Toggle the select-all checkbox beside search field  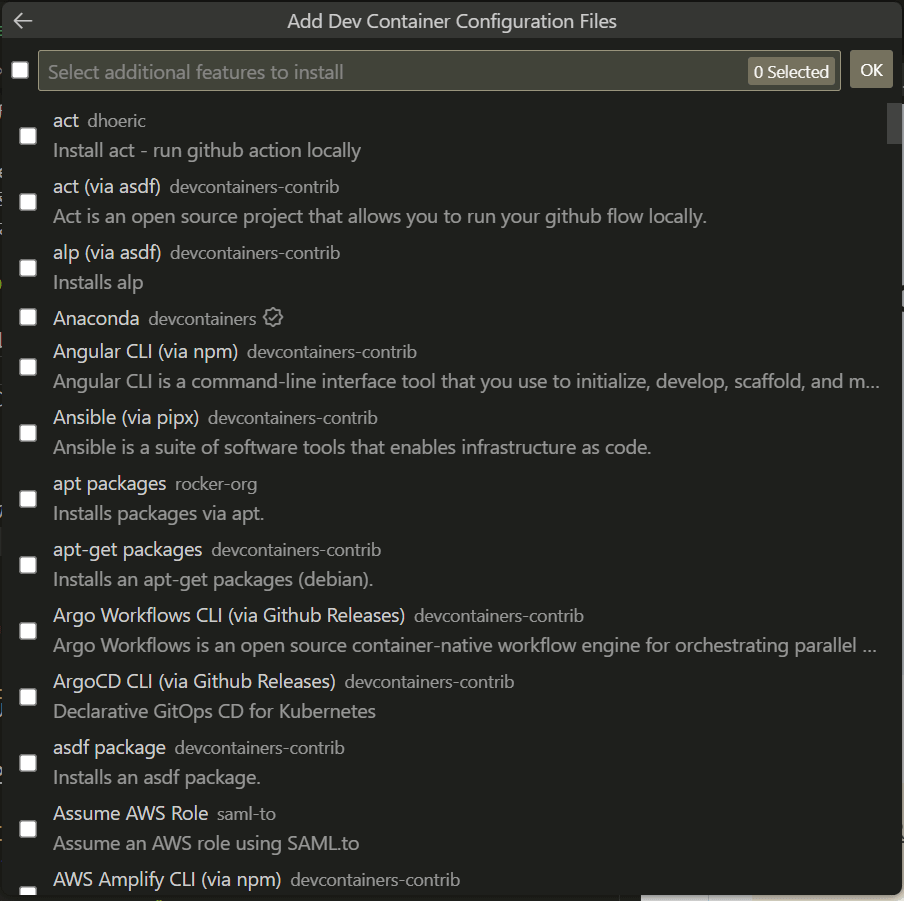point(20,70)
